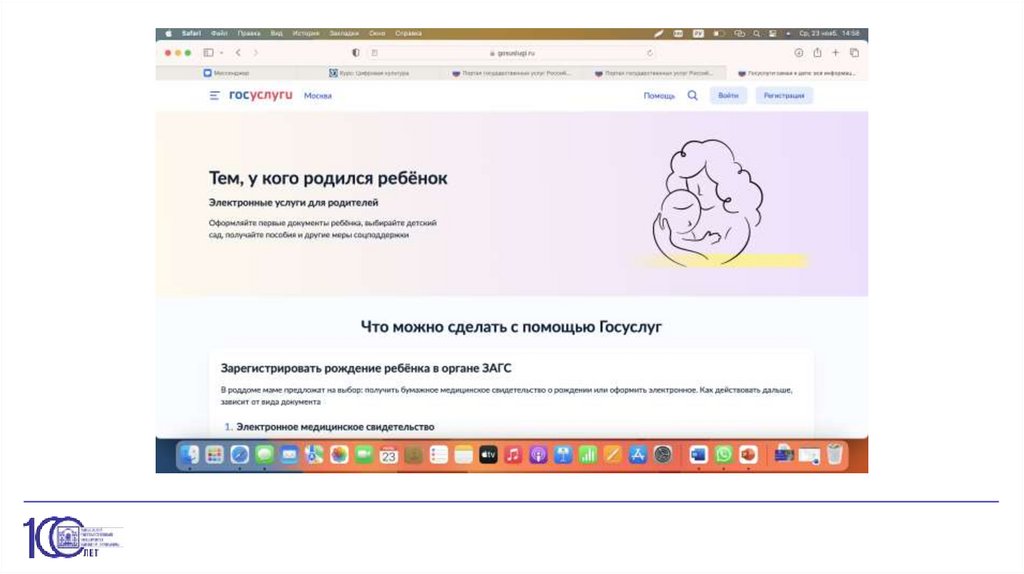The width and height of the screenshot is (1024, 574).
Task: Click the search magnifier on Gosuslugi header
Action: pos(692,96)
